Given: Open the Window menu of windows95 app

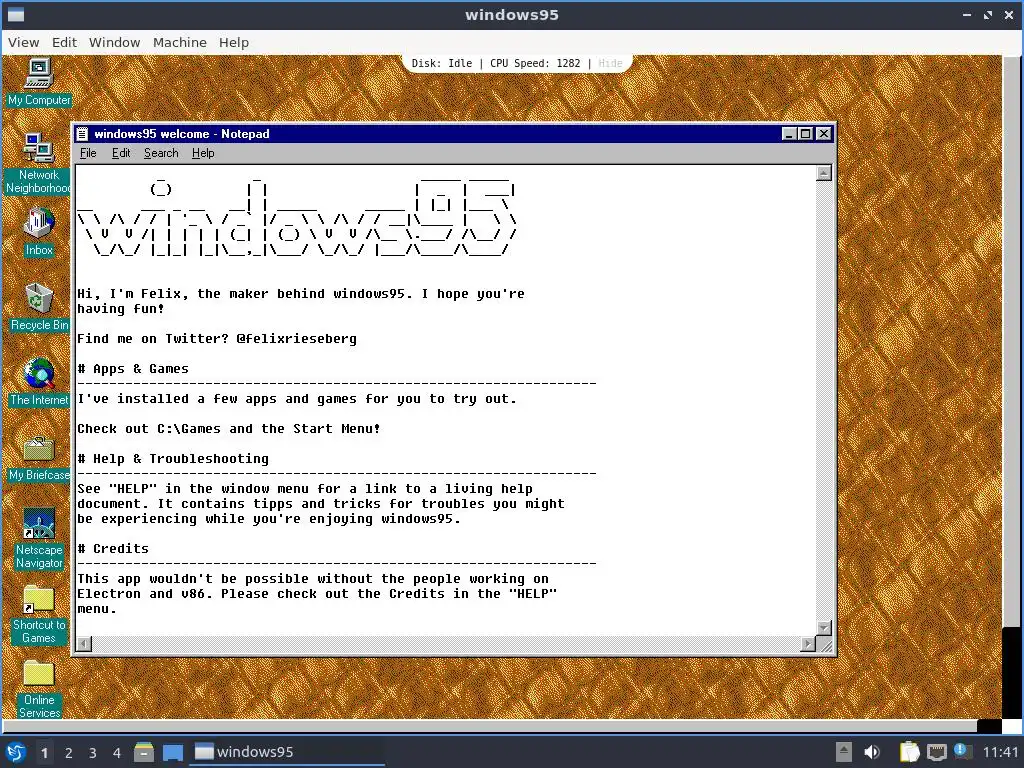Looking at the screenshot, I should (x=114, y=42).
